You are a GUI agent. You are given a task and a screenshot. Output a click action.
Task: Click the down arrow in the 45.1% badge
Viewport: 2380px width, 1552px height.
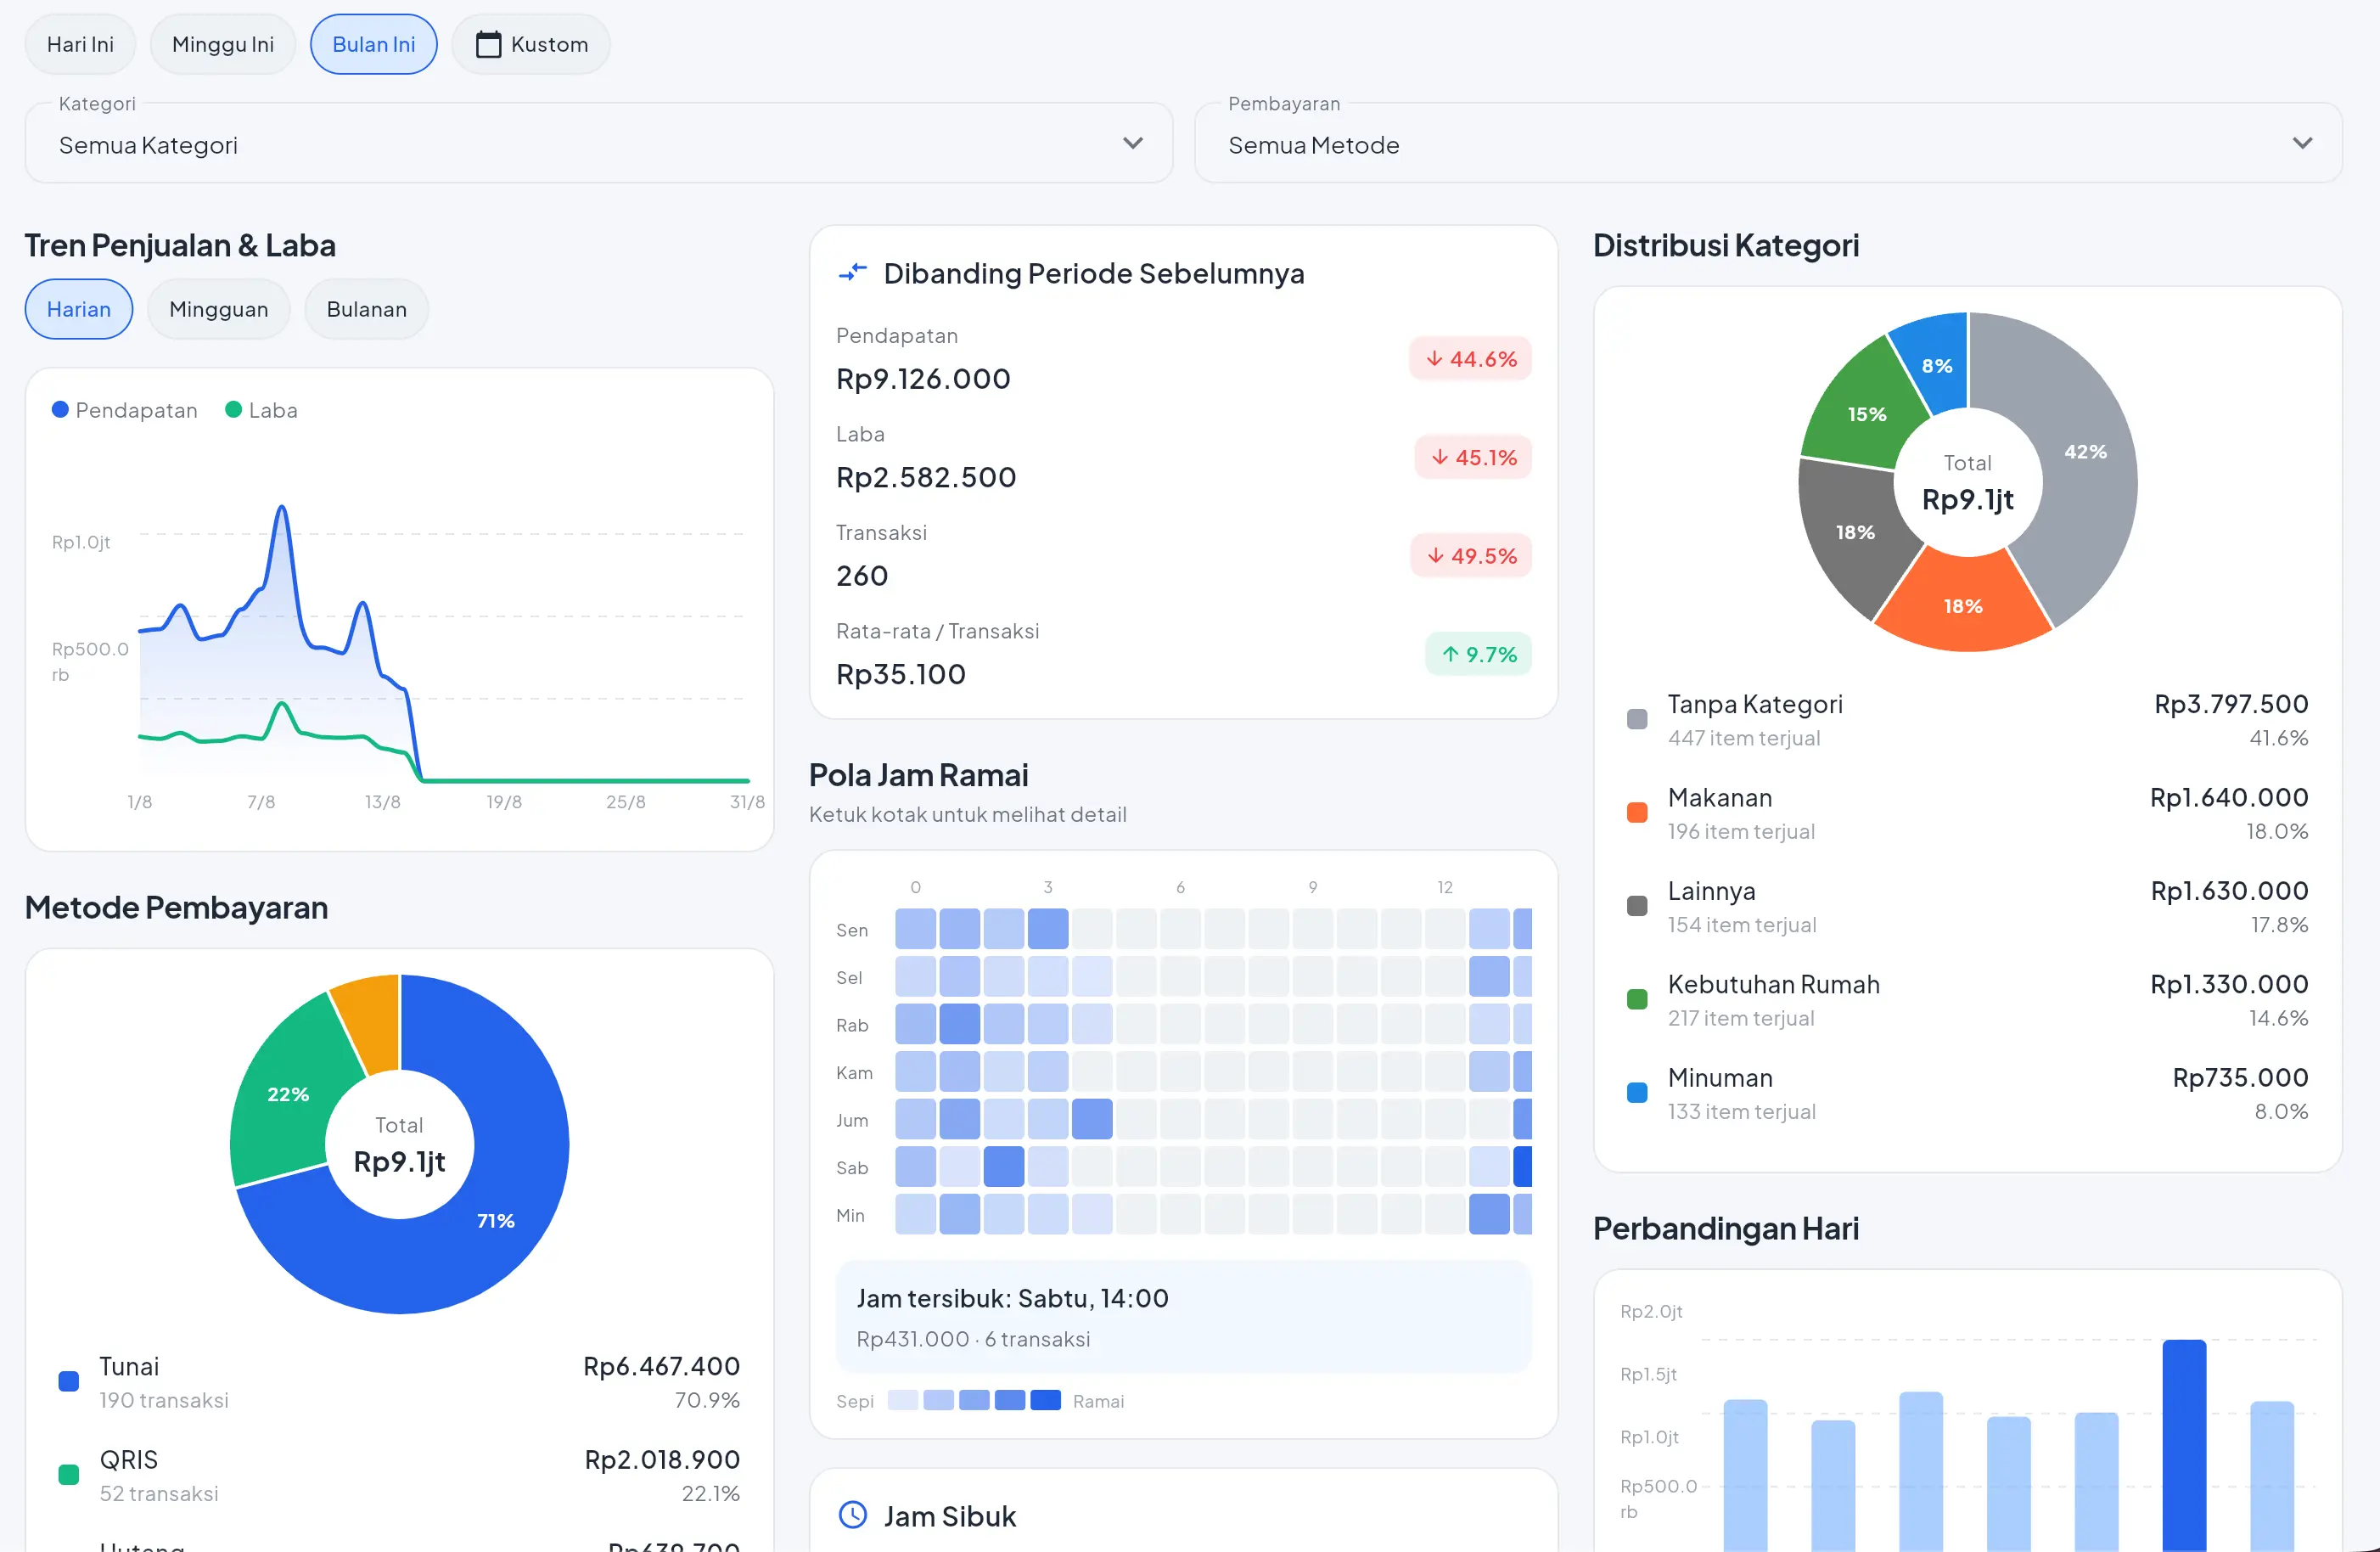(1439, 457)
